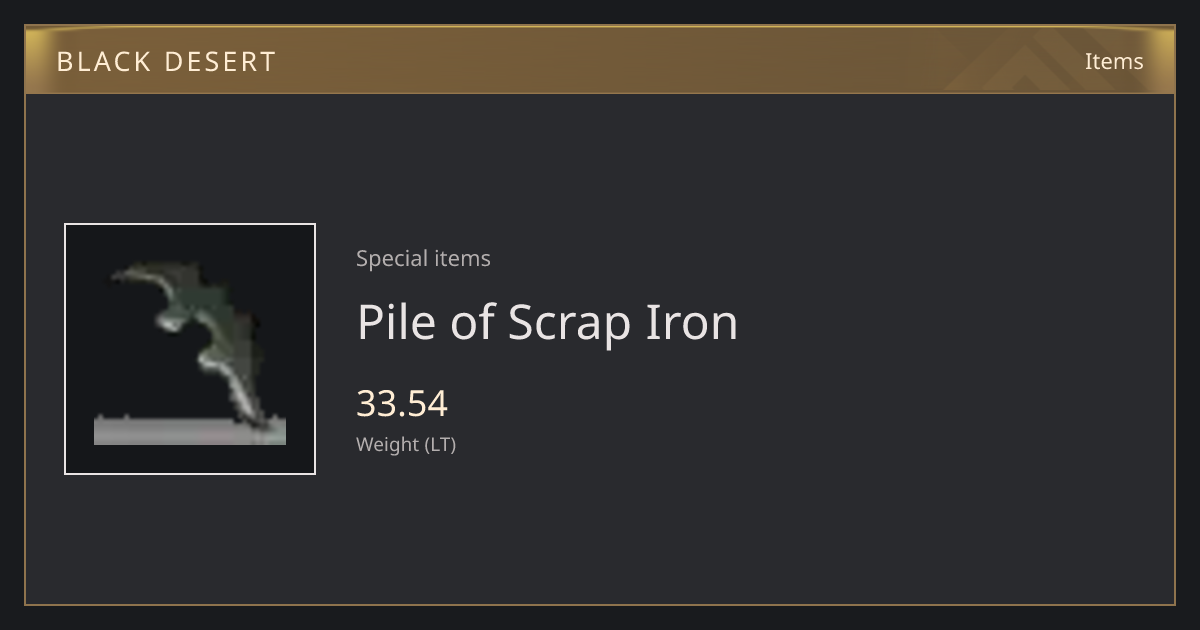Screen dimensions: 1200x630
Task: Click the dark empty area right of the item name
Action: 950,322
